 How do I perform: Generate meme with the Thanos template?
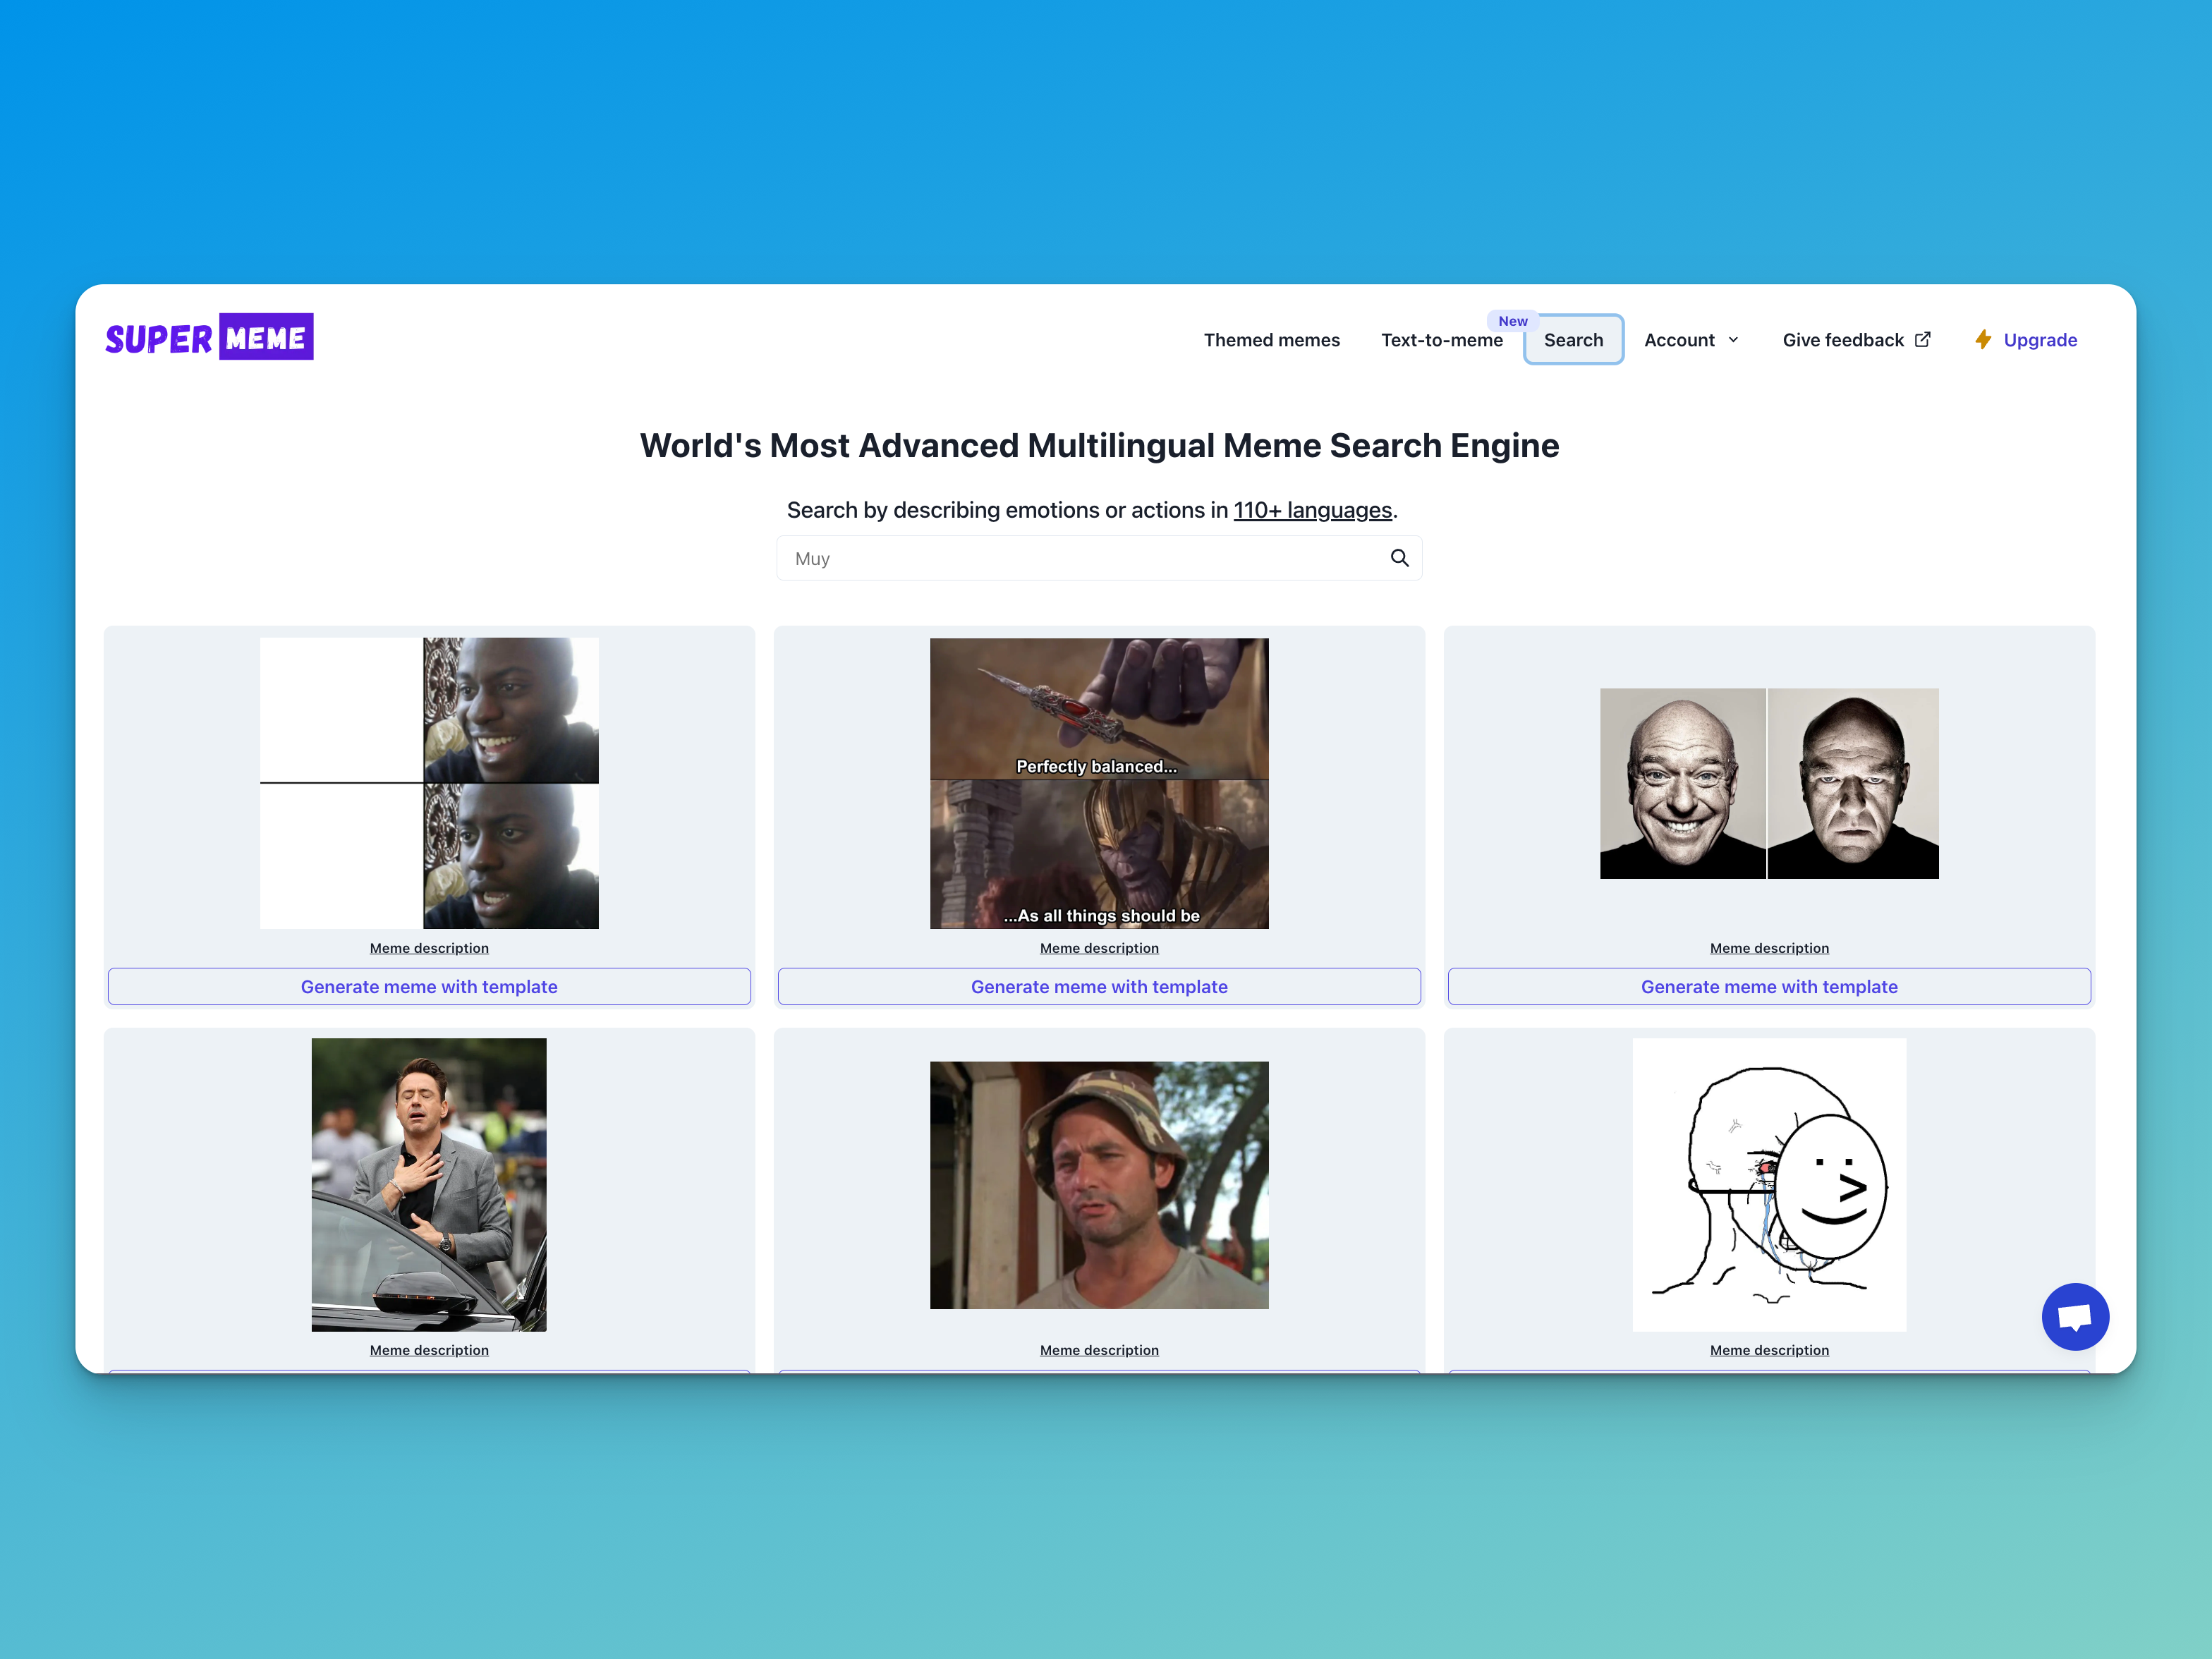[x=1098, y=986]
